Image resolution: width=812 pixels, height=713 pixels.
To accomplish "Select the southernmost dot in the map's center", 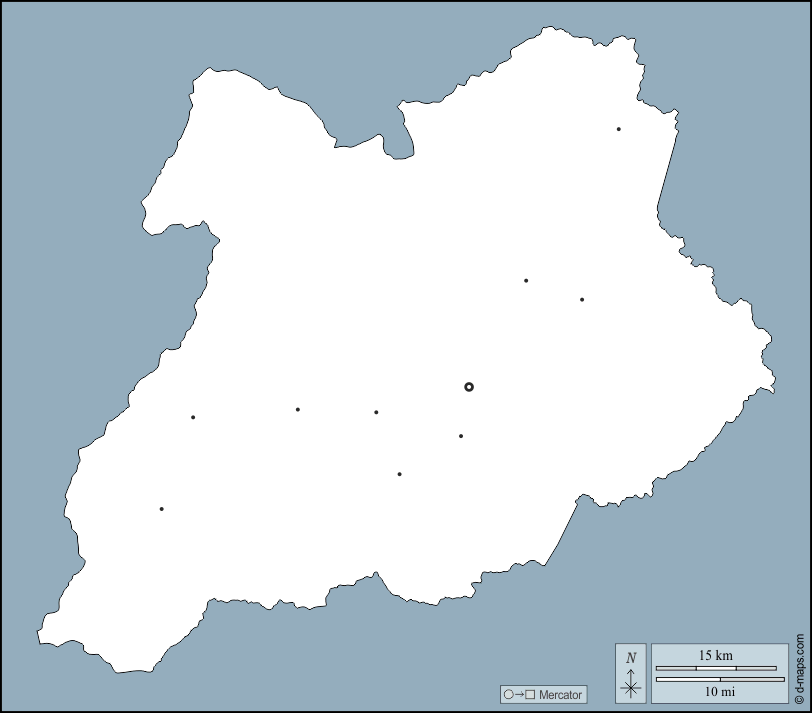I will pyautogui.click(x=399, y=474).
